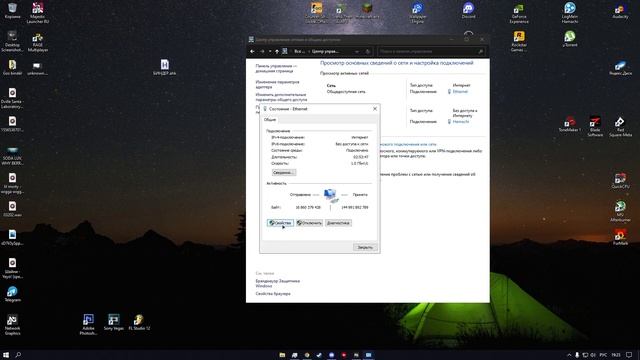Open the Свойства button in Ethernet status
This screenshot has height=360, width=640.
point(280,223)
